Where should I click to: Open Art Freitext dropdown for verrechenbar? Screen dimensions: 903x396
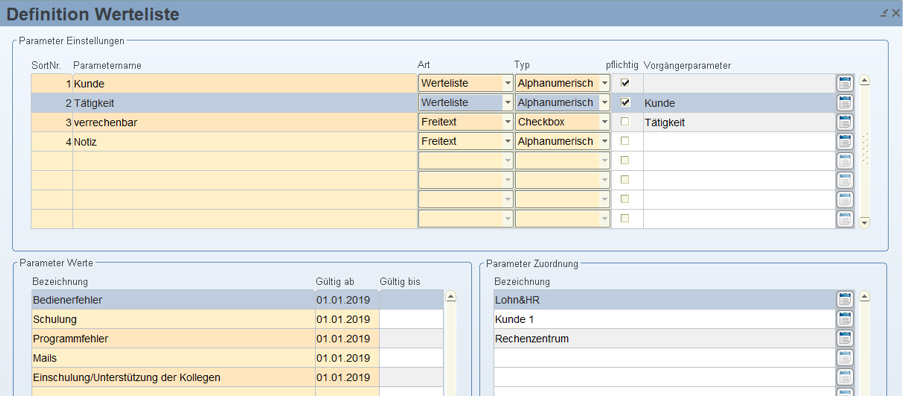(x=507, y=122)
